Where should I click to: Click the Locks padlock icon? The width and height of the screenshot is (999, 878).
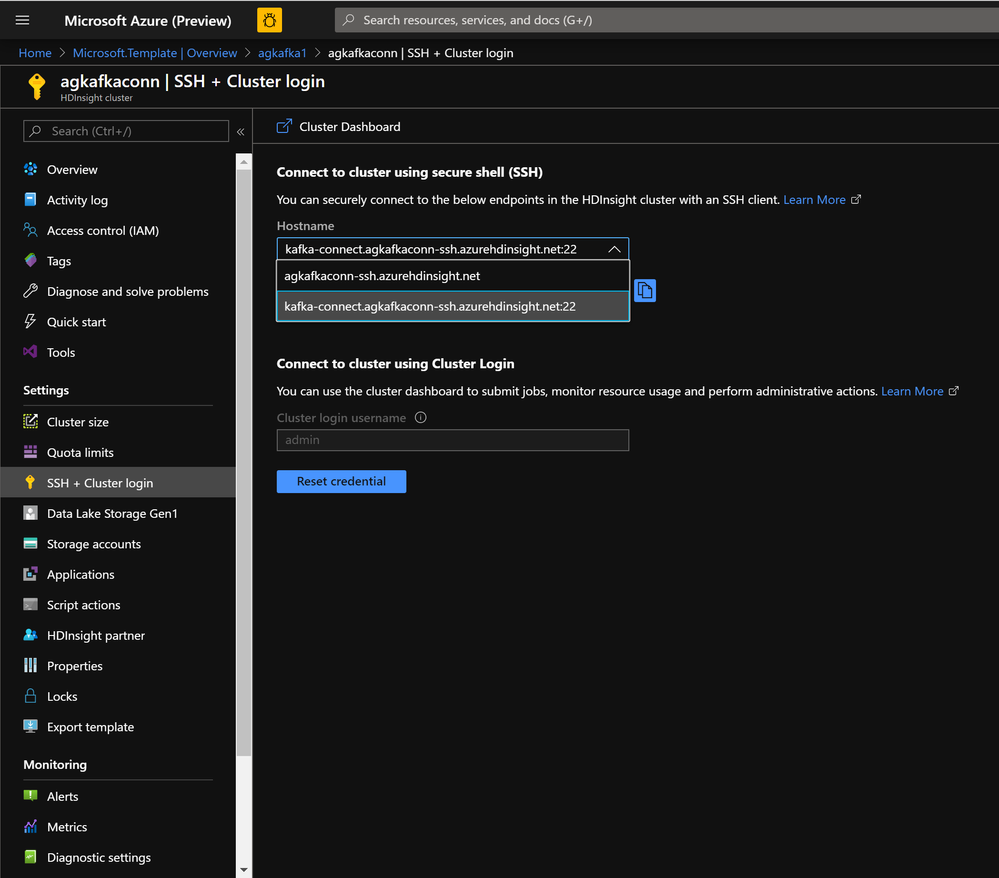pos(30,696)
